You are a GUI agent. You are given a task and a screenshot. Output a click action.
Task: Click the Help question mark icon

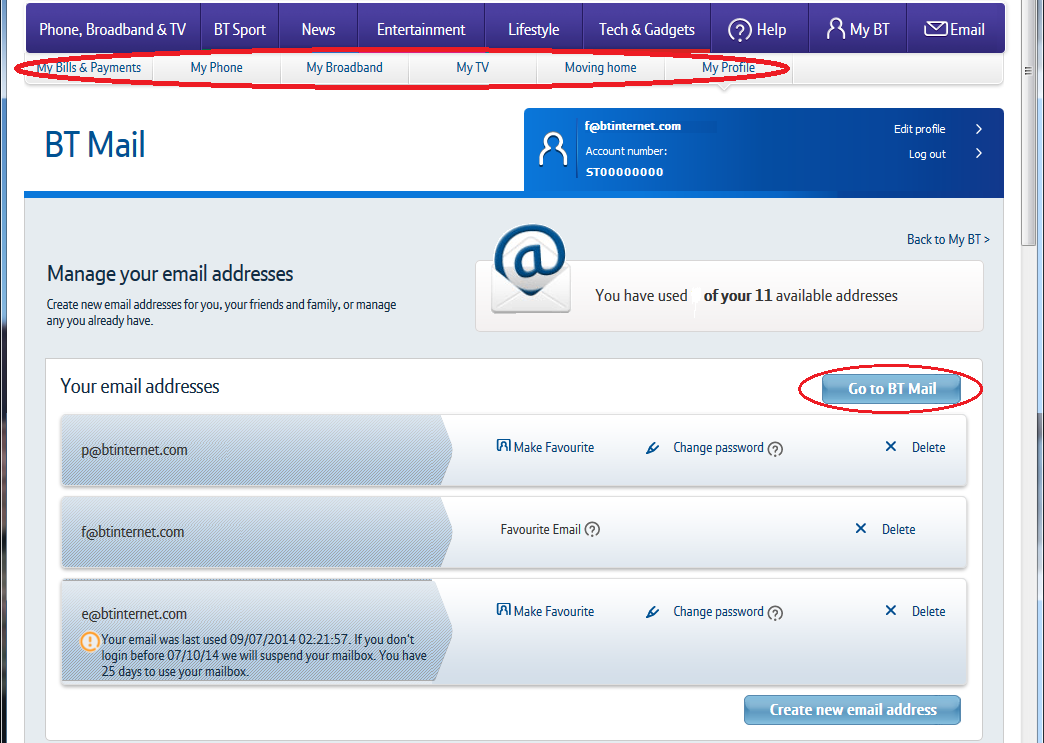click(740, 30)
